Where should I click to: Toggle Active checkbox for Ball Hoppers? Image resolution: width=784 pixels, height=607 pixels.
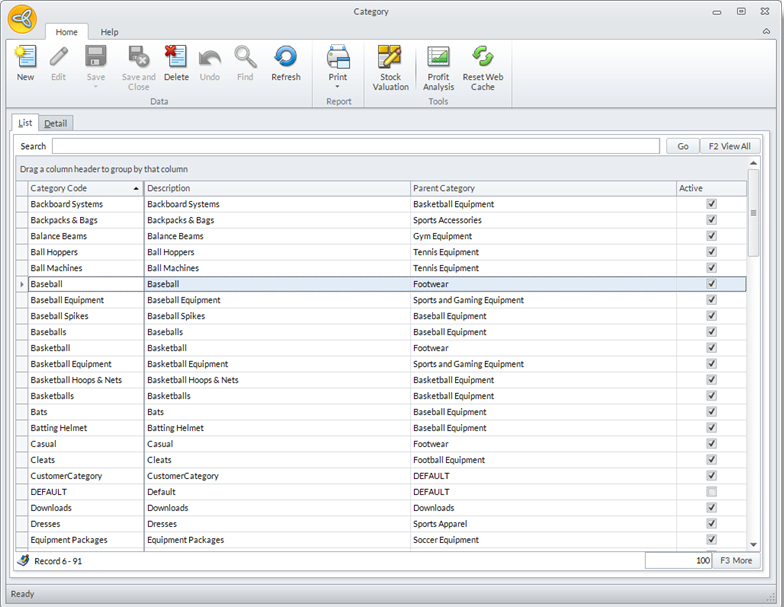(x=712, y=252)
